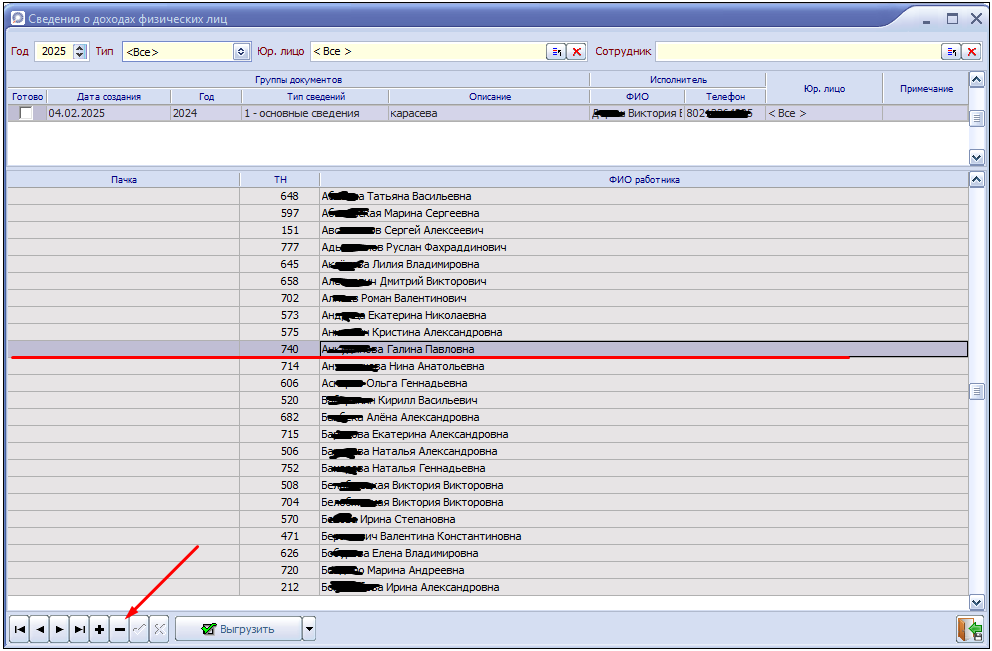The width and height of the screenshot is (992, 651).
Task: Open the Сотрудник selection list icon
Action: [950, 51]
